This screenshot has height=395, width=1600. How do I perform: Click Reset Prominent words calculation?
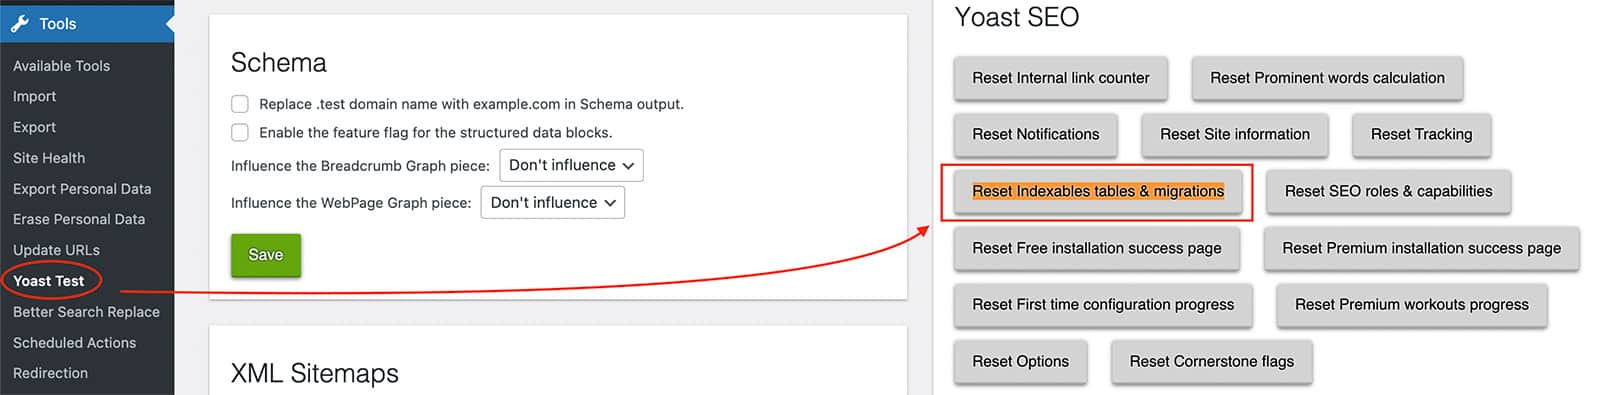[x=1327, y=78]
